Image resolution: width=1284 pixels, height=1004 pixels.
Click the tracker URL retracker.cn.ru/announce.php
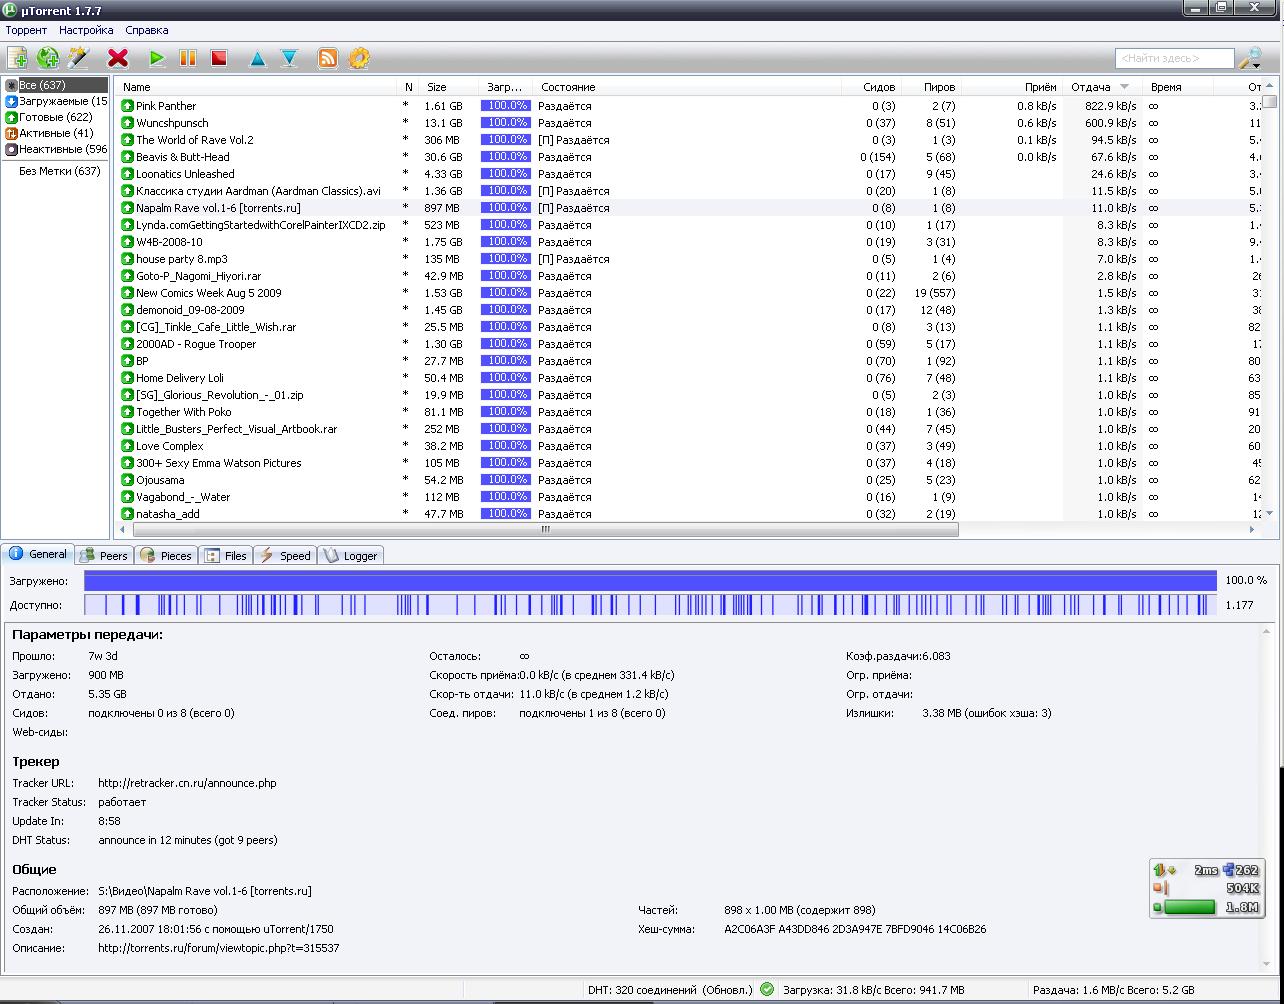[187, 783]
